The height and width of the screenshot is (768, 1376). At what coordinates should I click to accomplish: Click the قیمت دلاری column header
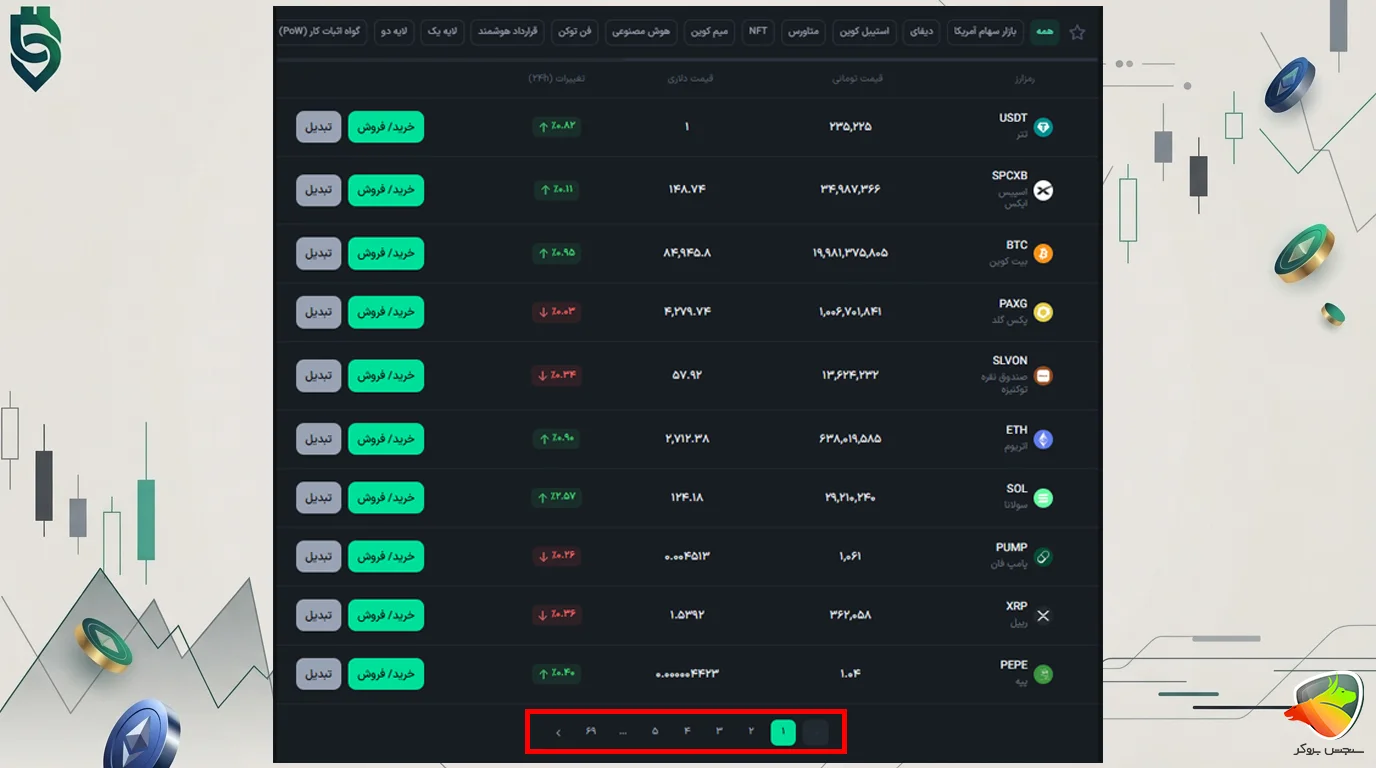point(690,78)
